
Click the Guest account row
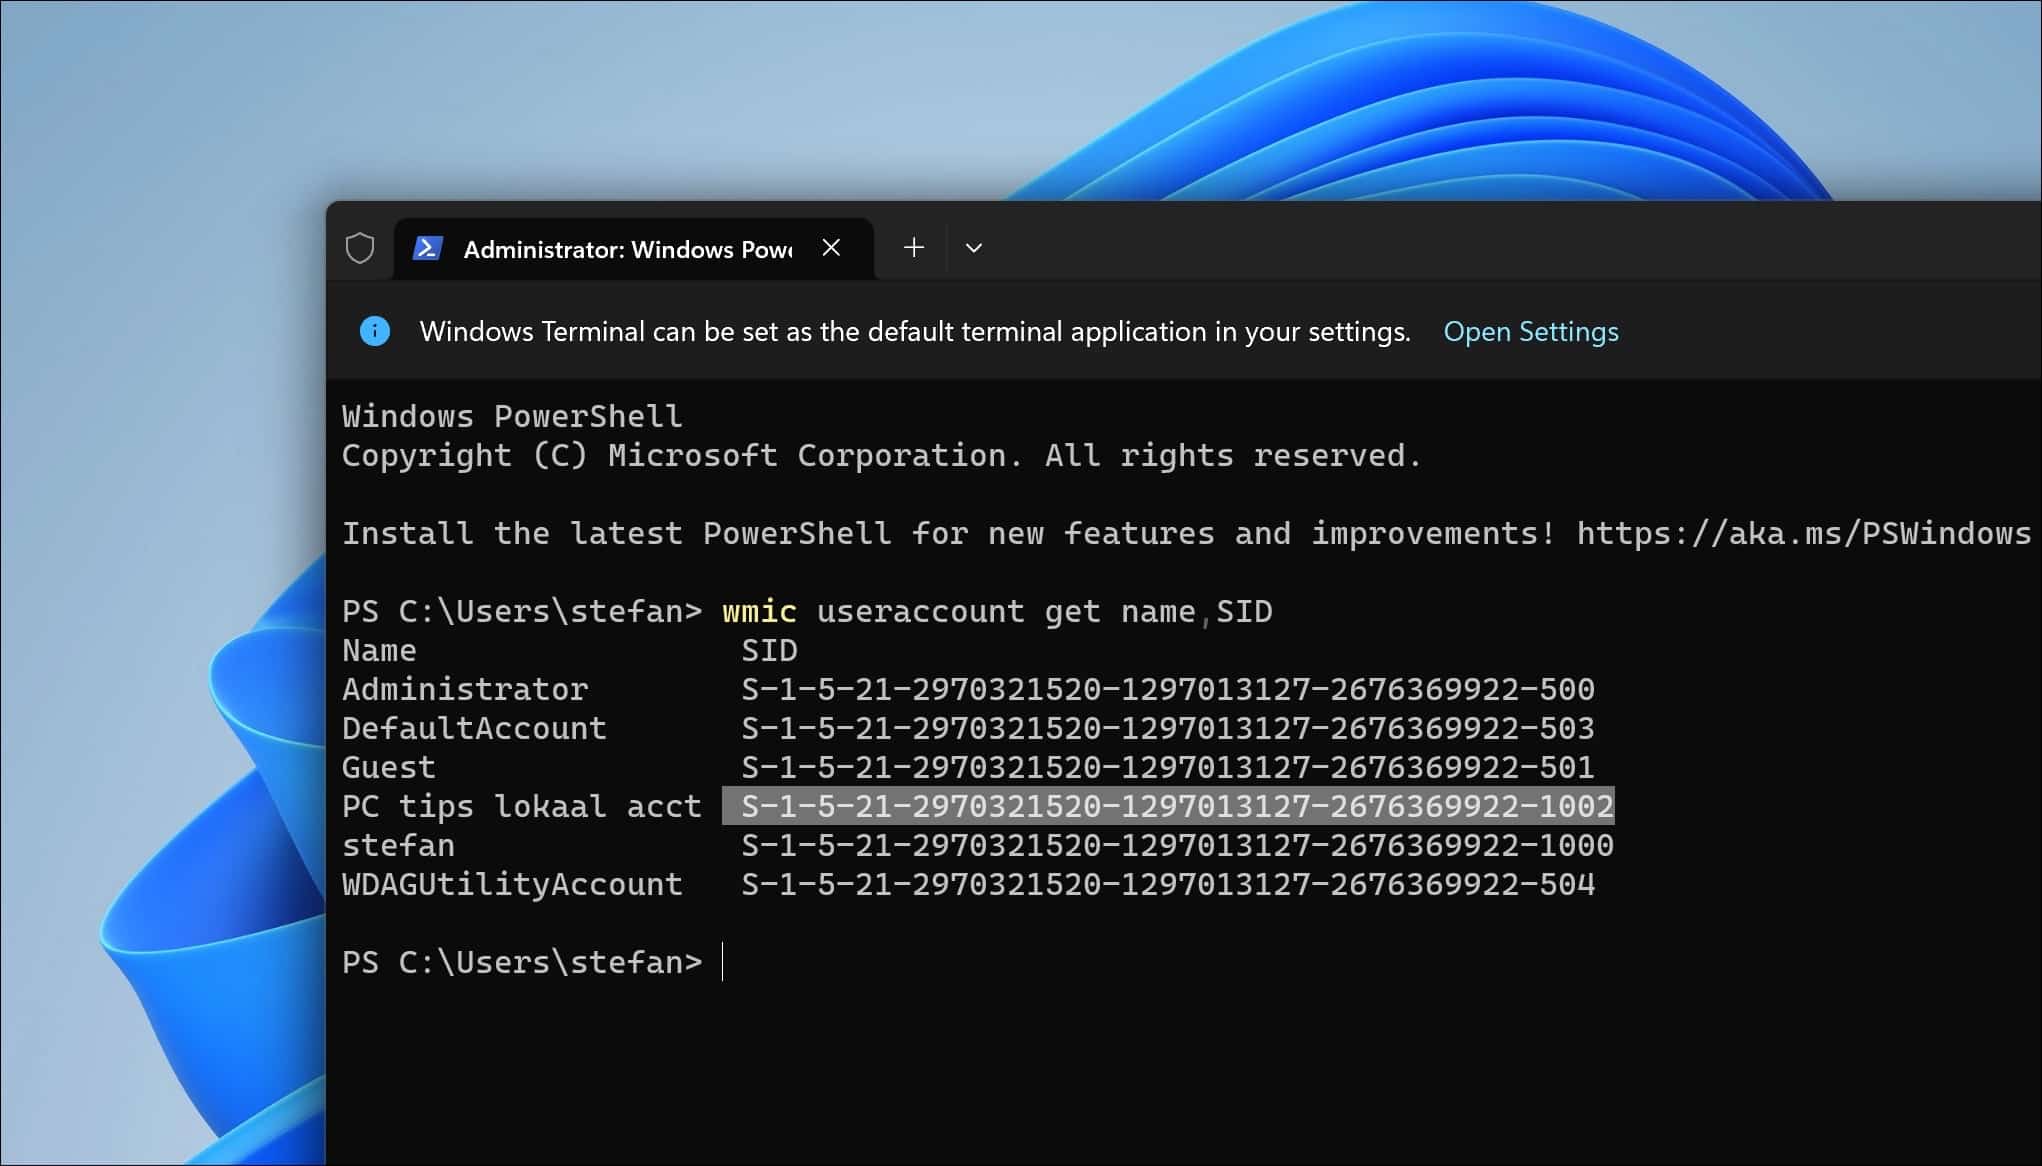[x=389, y=767]
